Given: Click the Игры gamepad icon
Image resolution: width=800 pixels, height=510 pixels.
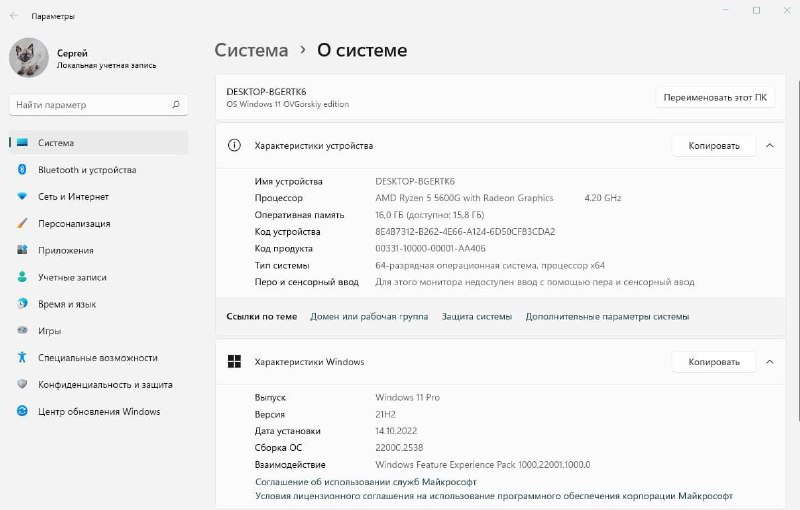Looking at the screenshot, I should (x=22, y=330).
